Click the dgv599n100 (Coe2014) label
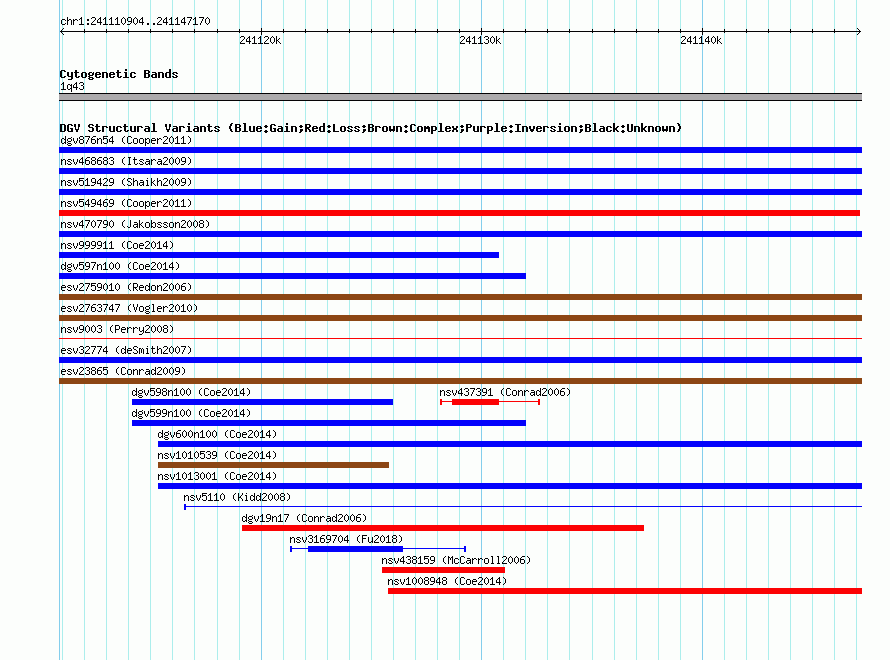Viewport: 890px width, 660px height. pyautogui.click(x=191, y=413)
